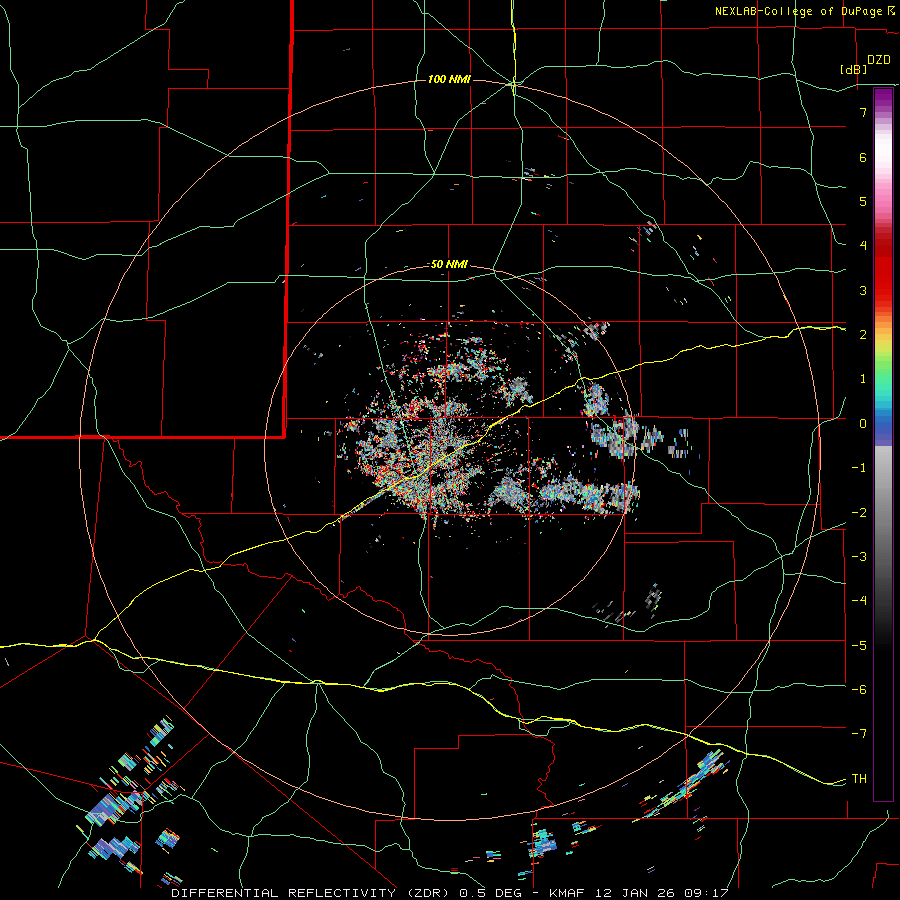Viewport: 900px width, 900px height.
Task: Click the -4 value on the color scale
Action: pyautogui.click(x=859, y=601)
